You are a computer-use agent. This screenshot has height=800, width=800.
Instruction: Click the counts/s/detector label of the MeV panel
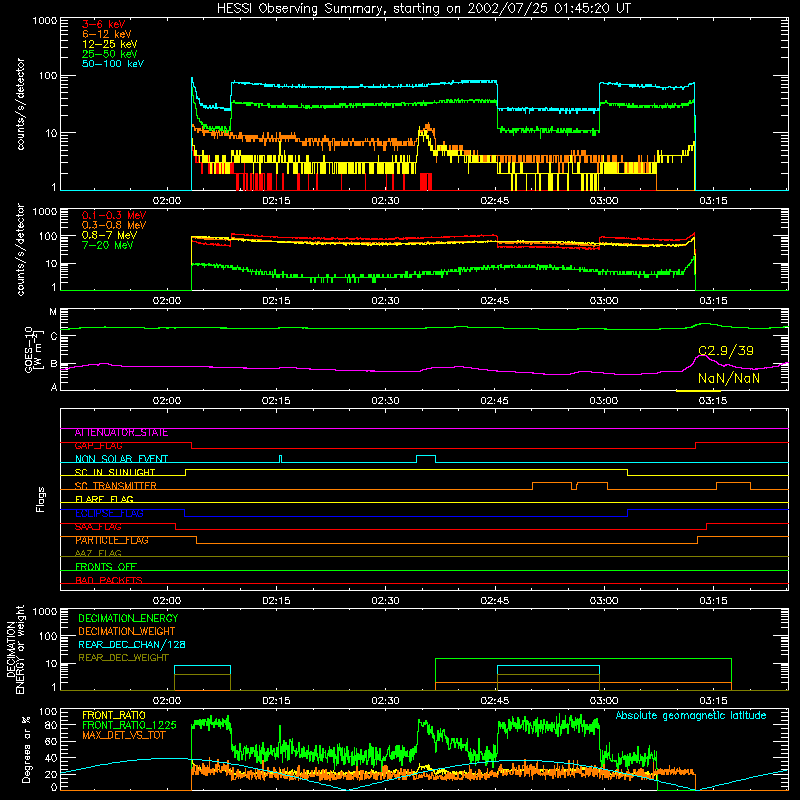[20, 249]
